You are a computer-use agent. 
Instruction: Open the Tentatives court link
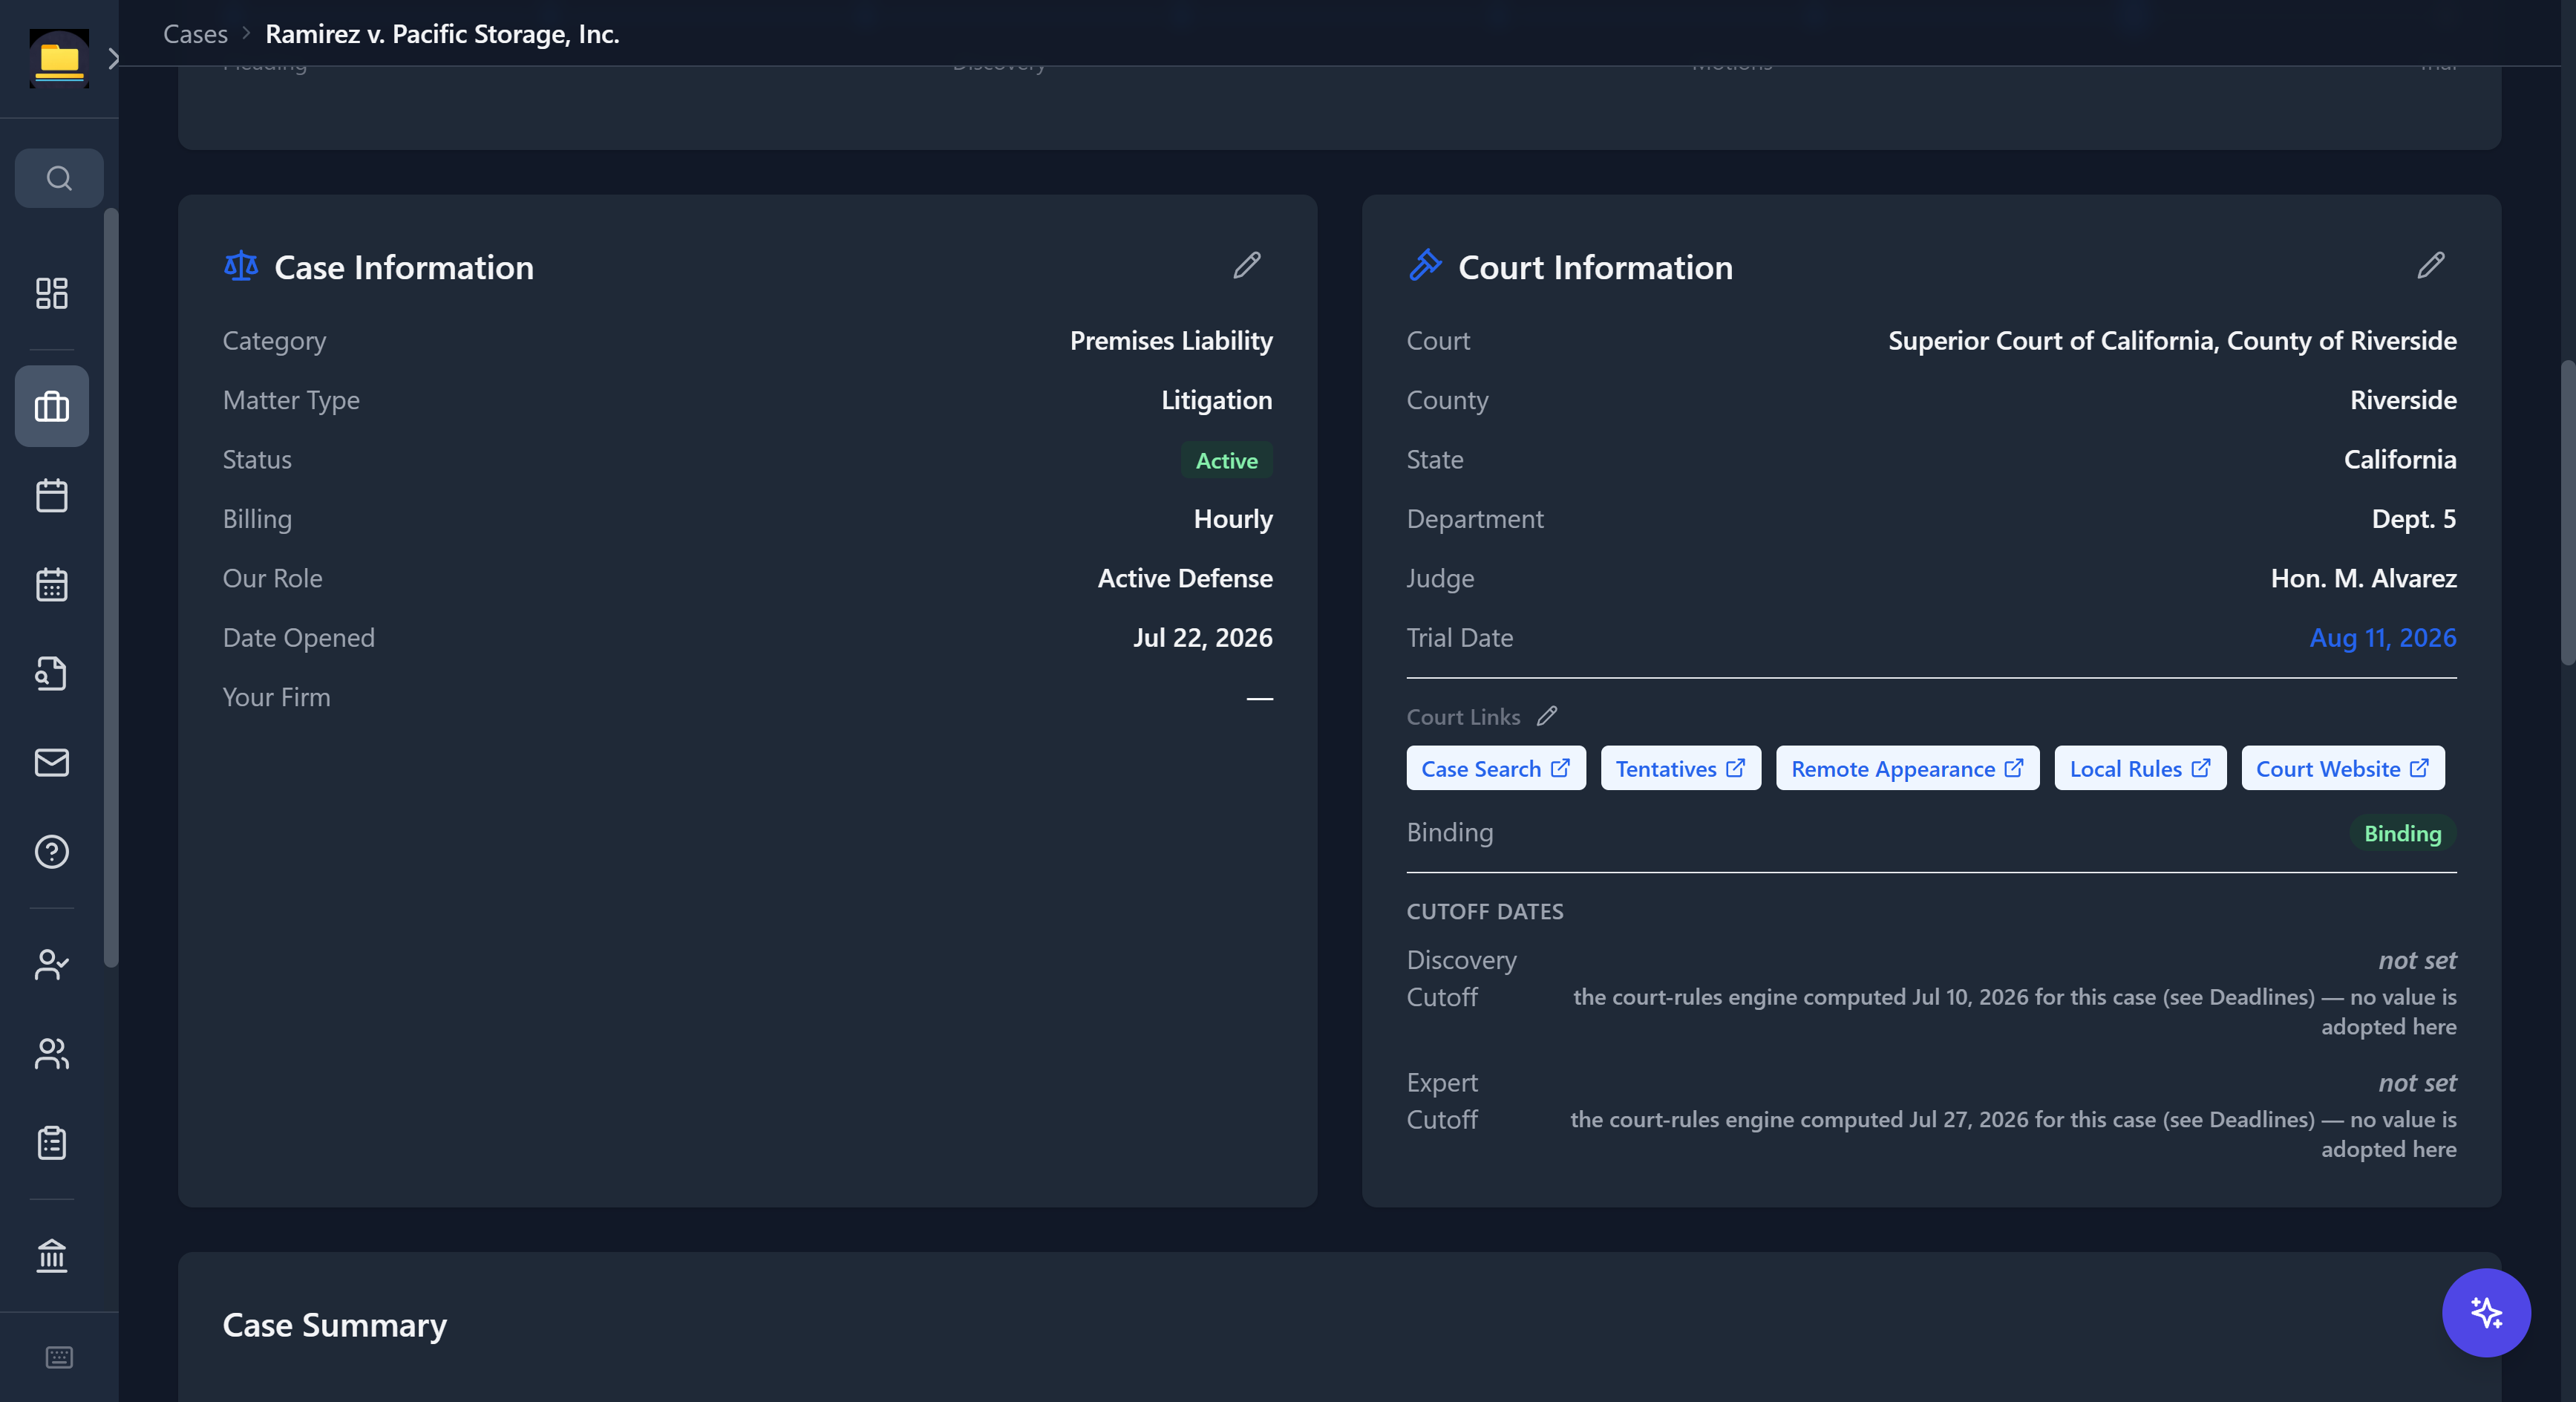click(1681, 768)
